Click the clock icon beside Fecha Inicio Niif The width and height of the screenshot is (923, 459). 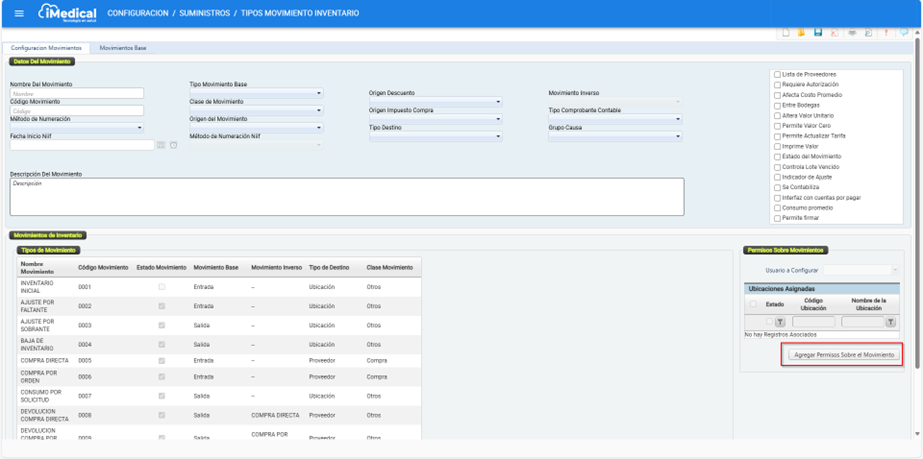click(173, 145)
